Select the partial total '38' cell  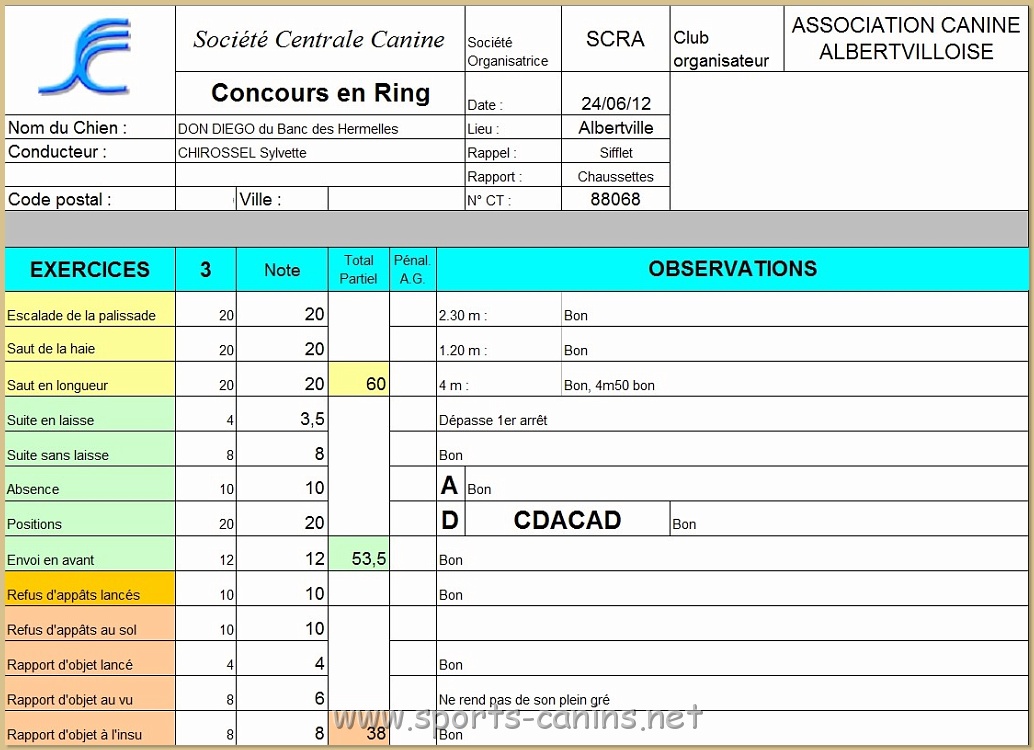pyautogui.click(x=359, y=728)
